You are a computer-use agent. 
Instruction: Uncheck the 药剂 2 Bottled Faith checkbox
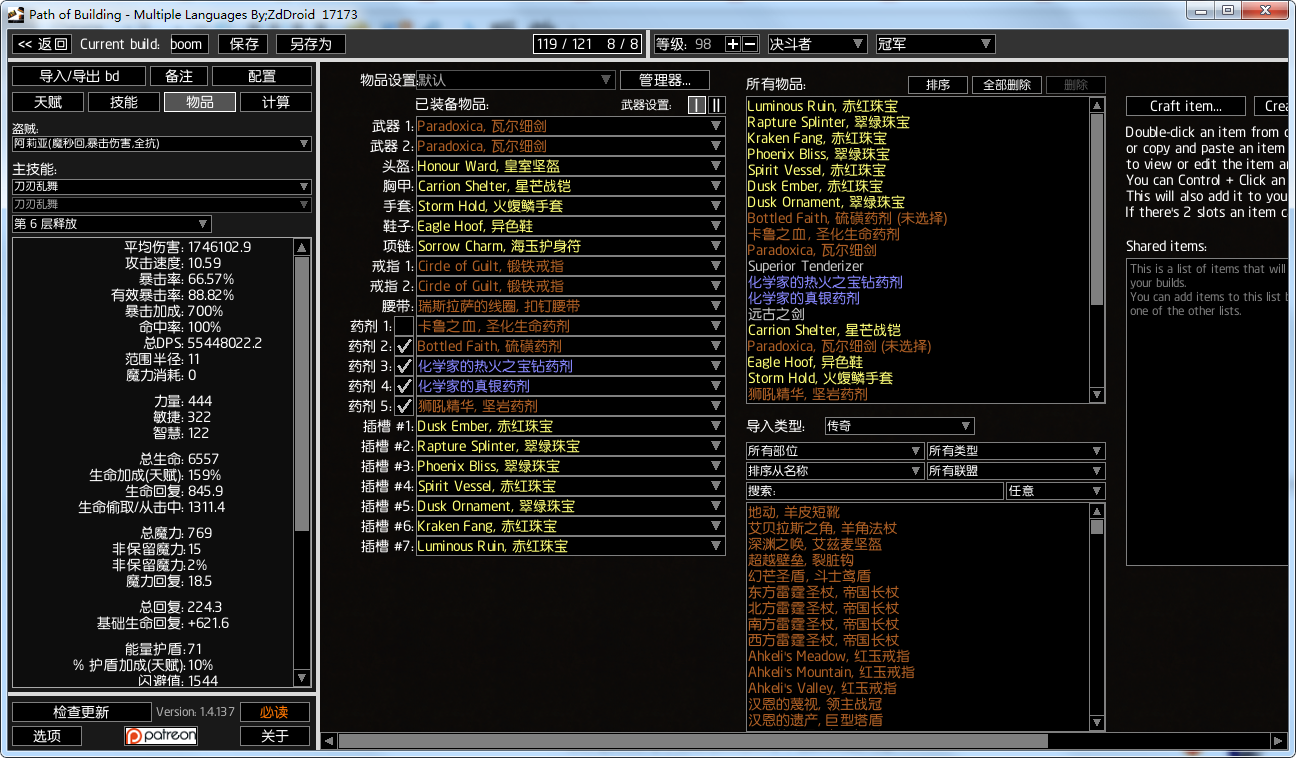pyautogui.click(x=404, y=346)
